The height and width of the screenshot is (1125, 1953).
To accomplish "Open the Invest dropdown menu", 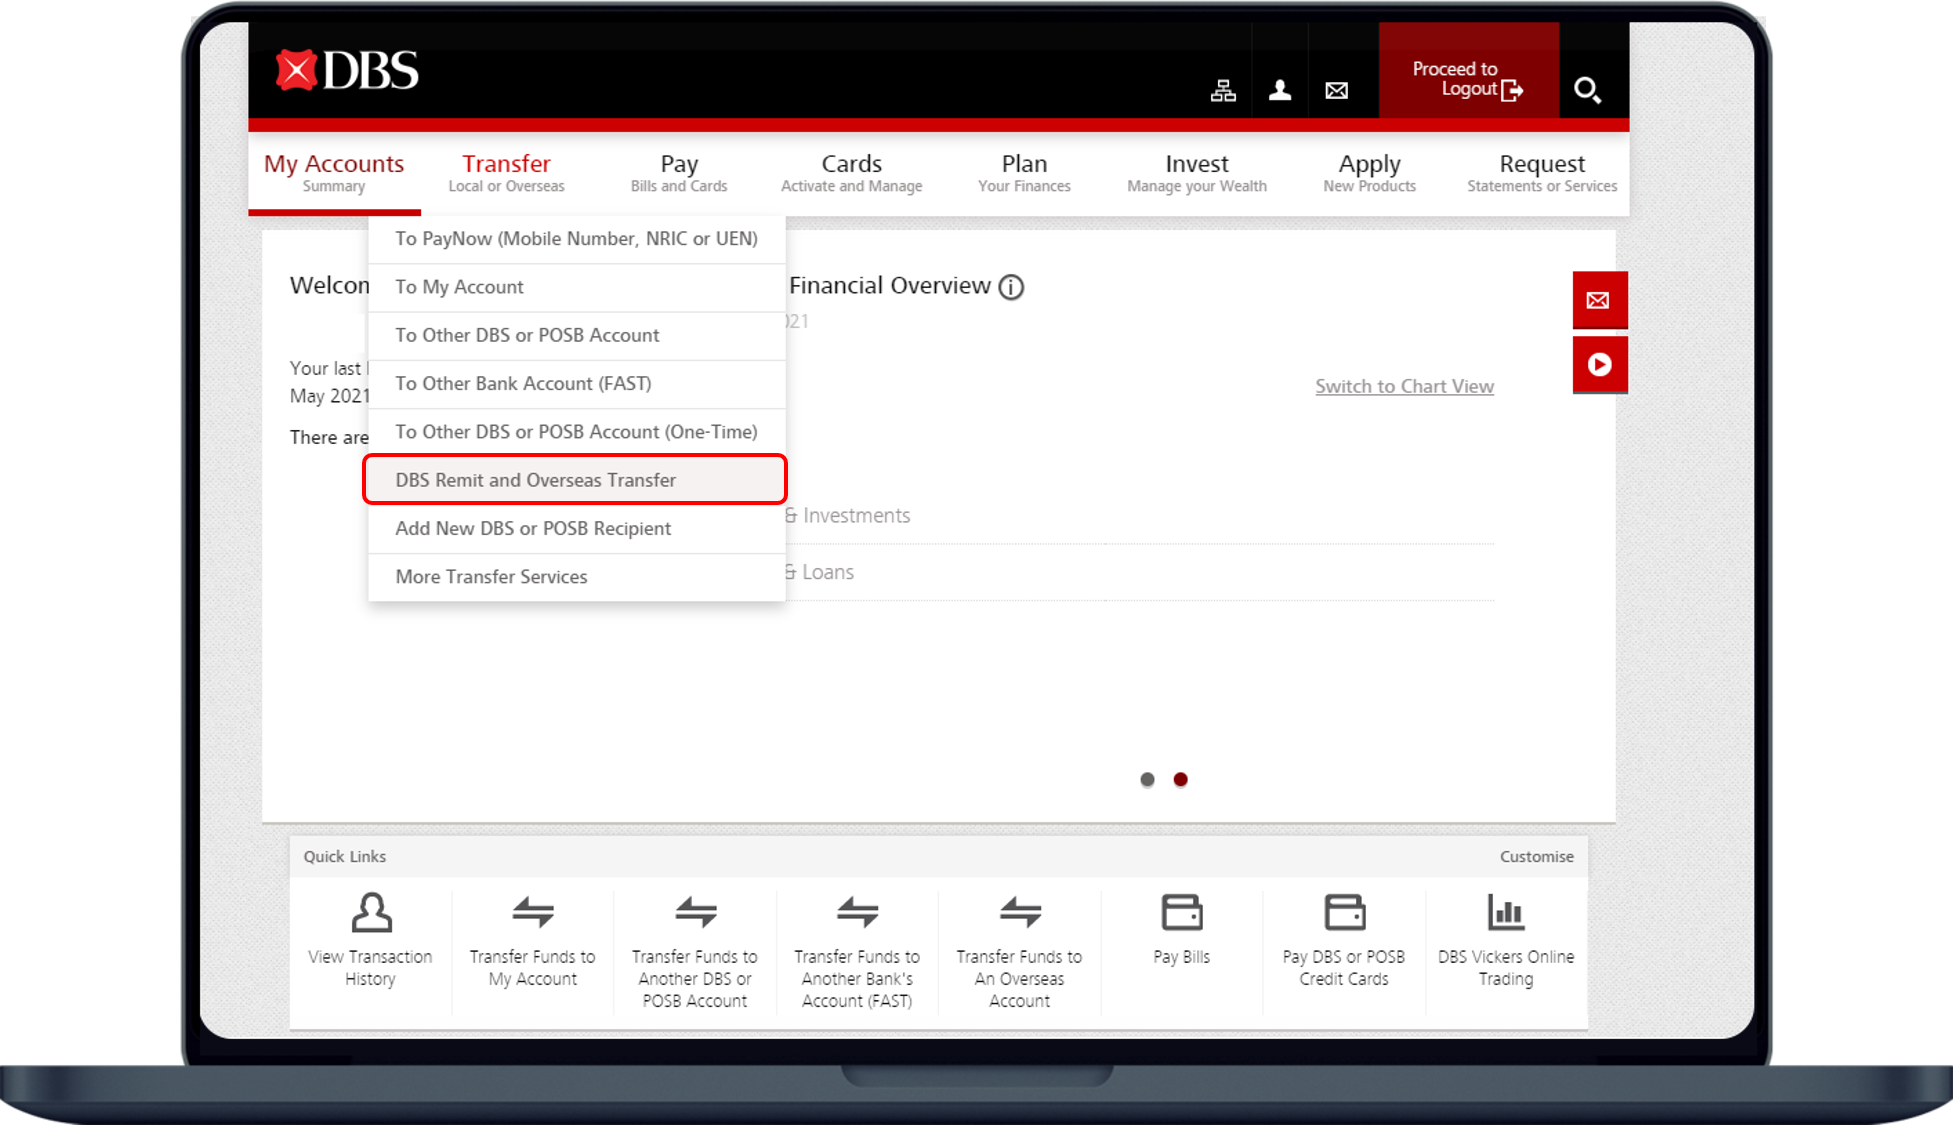I will [1196, 172].
